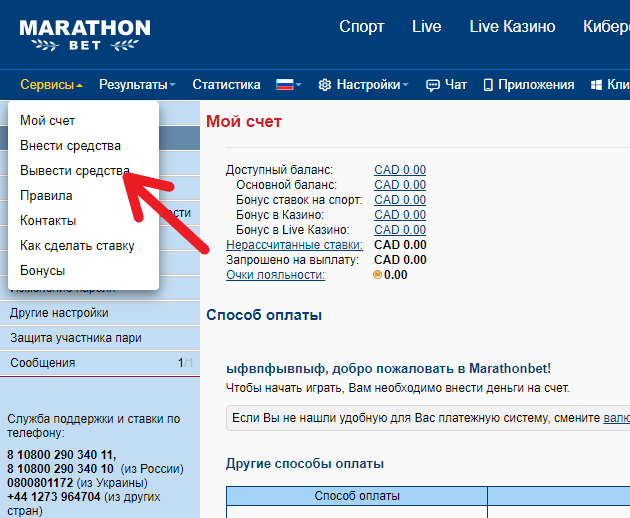The width and height of the screenshot is (630, 518).
Task: Click Бонус в Казино amount link
Action: coord(400,215)
